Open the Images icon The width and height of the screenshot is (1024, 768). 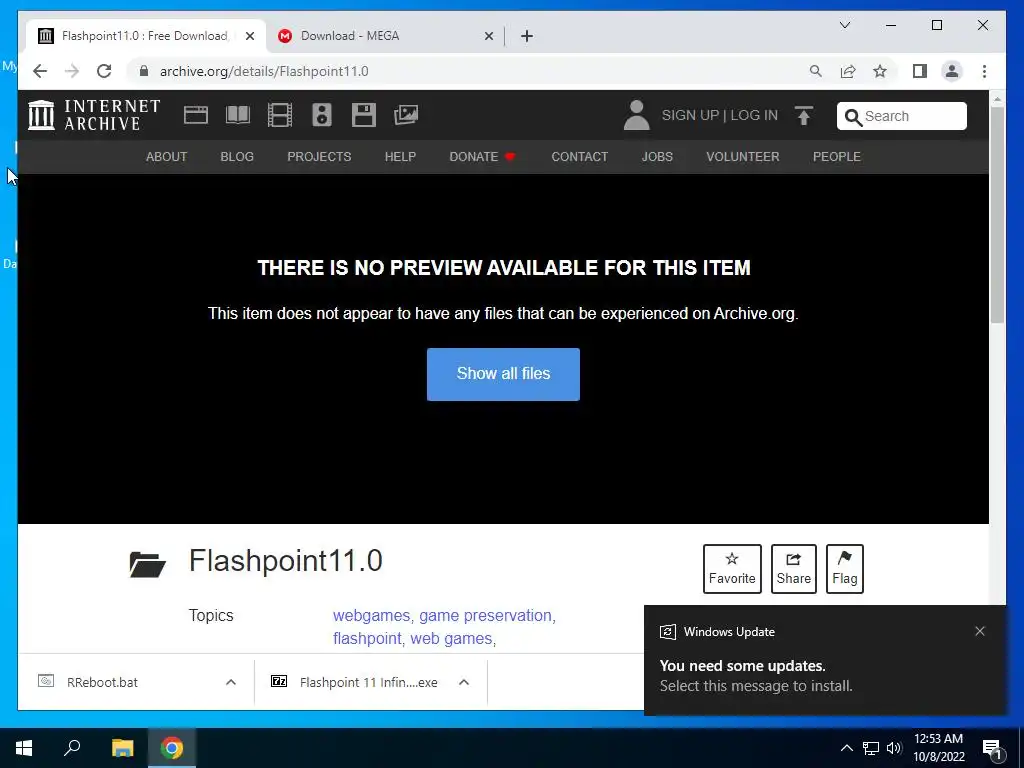(x=406, y=115)
